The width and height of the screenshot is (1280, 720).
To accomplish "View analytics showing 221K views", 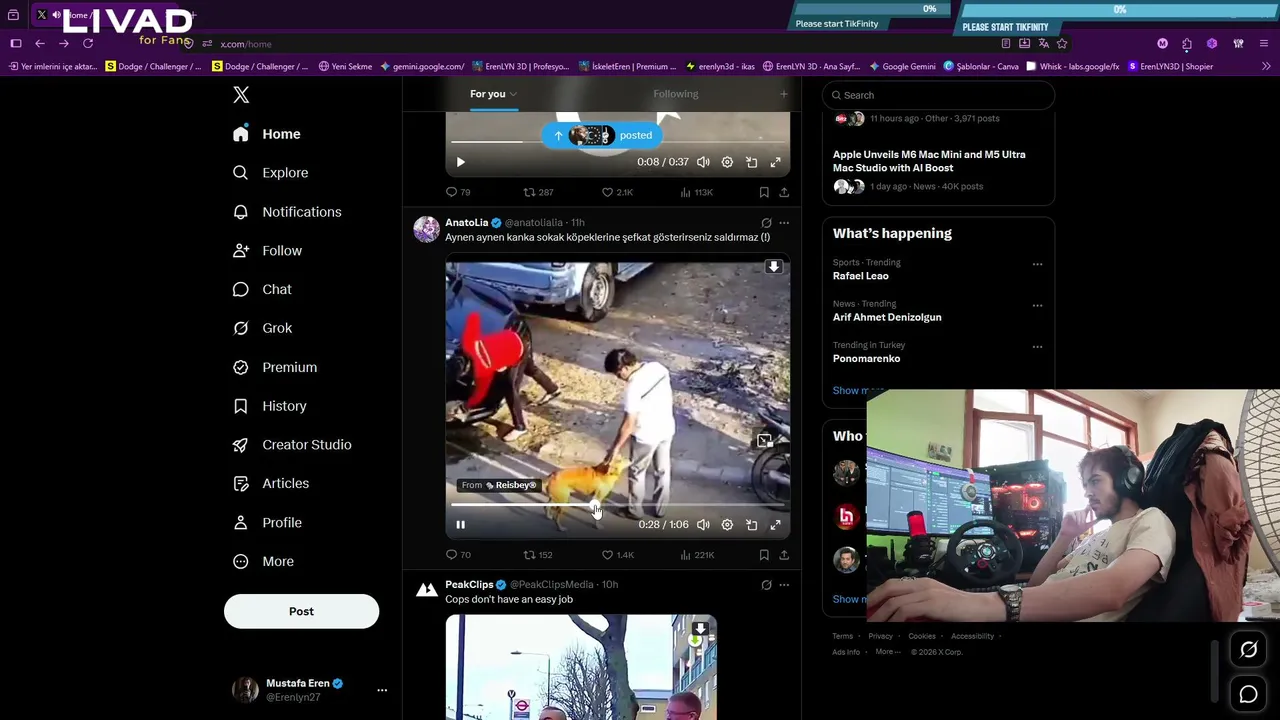I will [x=696, y=555].
